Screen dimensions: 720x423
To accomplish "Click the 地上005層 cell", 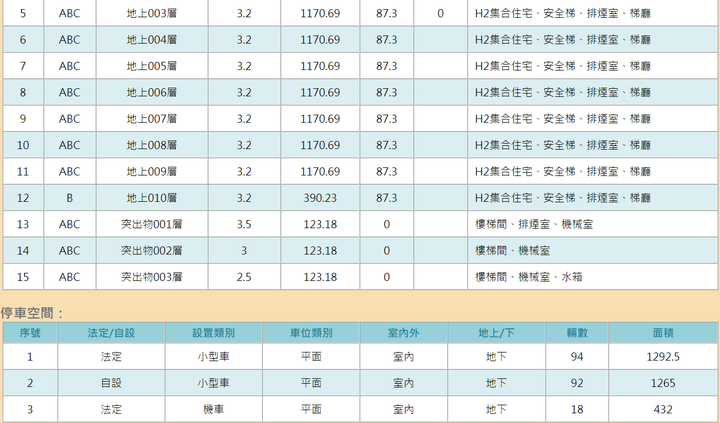I will (152, 66).
